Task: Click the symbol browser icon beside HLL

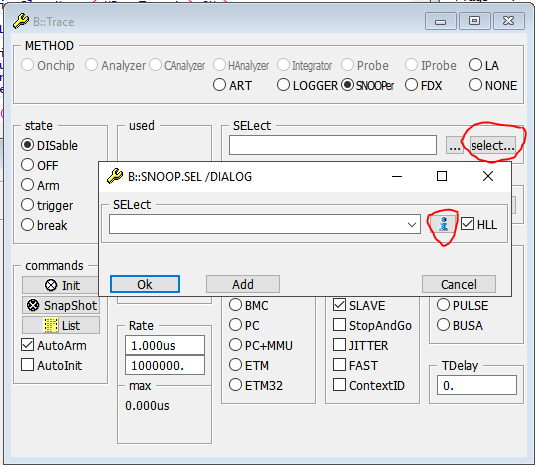Action: tap(443, 224)
